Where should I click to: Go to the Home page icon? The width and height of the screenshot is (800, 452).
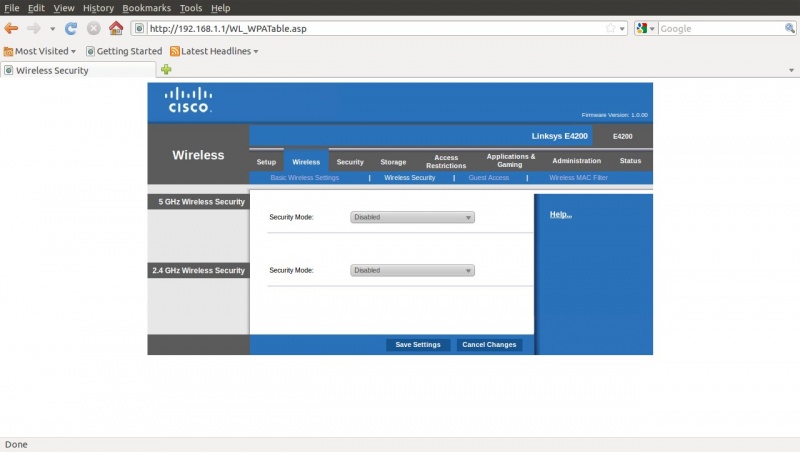click(116, 29)
